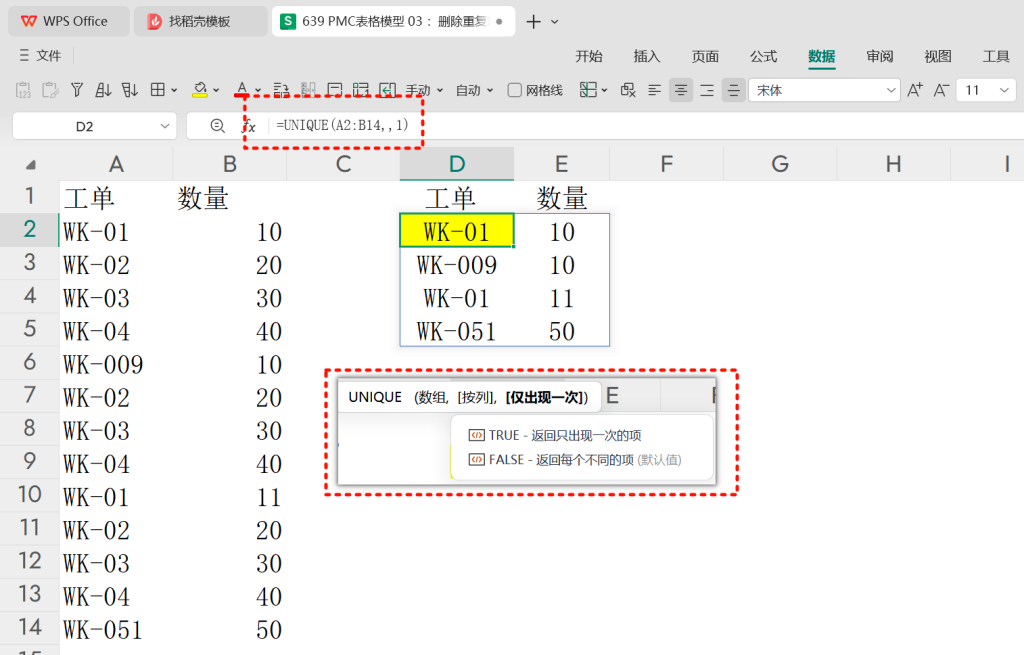
Task: Click the paste values icon in toolbar
Action: (23, 90)
